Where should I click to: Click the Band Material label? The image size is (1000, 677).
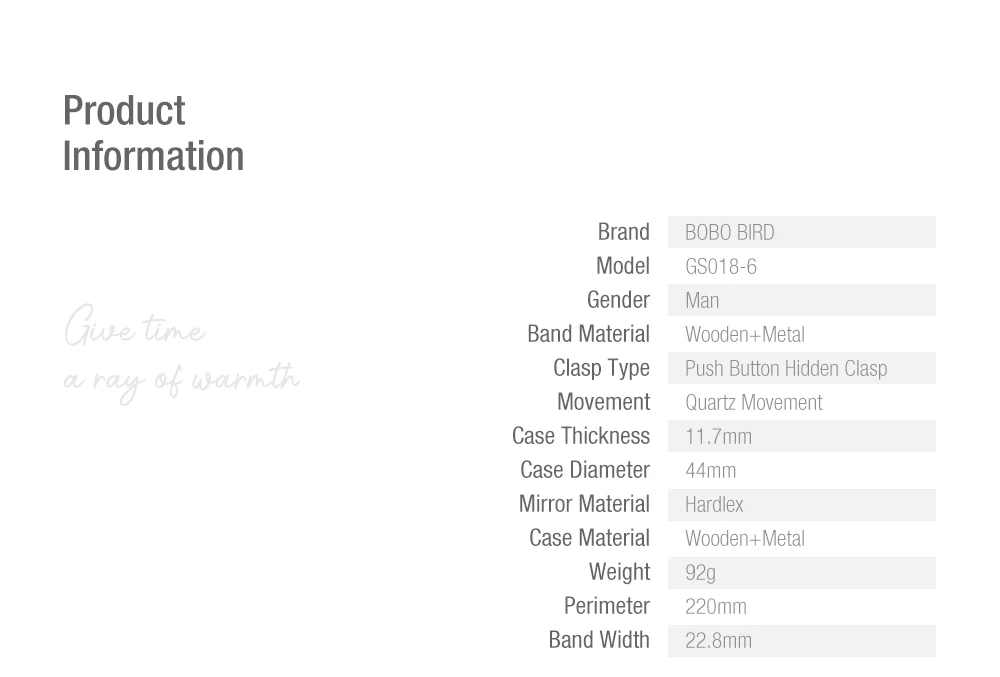588,334
